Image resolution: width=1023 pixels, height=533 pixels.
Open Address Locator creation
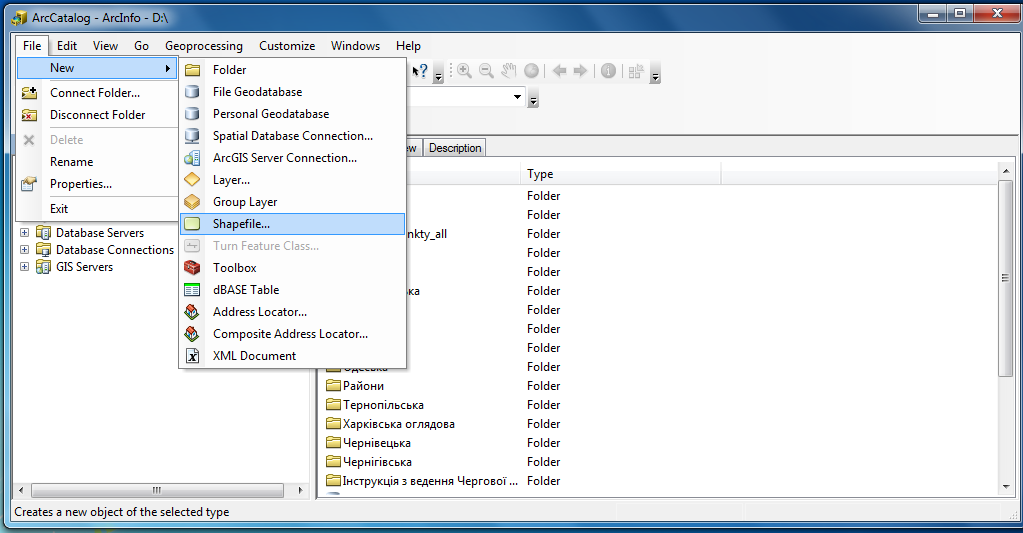click(292, 312)
